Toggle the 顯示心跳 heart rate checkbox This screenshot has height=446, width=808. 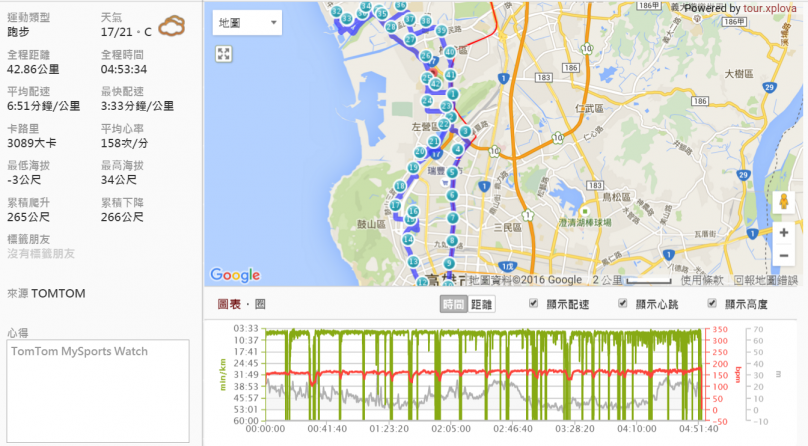coord(624,303)
